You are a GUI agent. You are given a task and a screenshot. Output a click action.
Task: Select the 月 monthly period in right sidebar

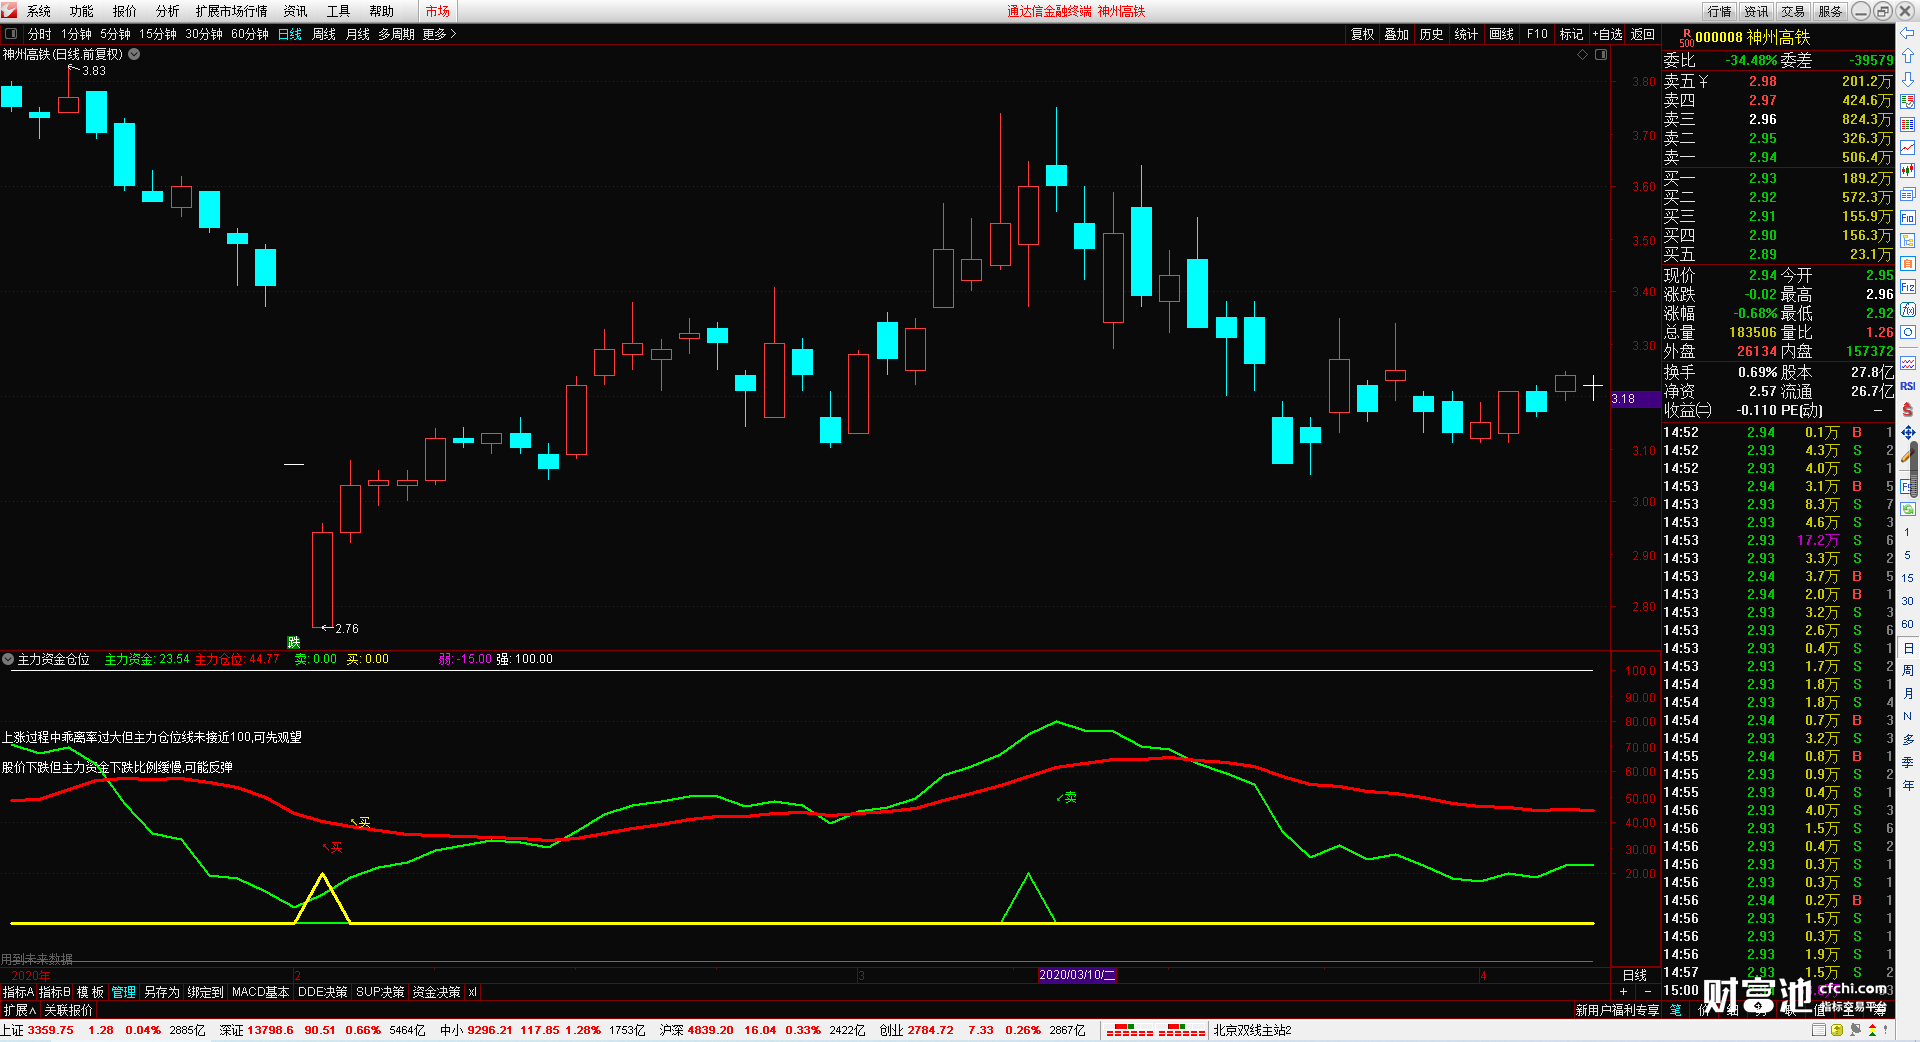[x=1907, y=693]
